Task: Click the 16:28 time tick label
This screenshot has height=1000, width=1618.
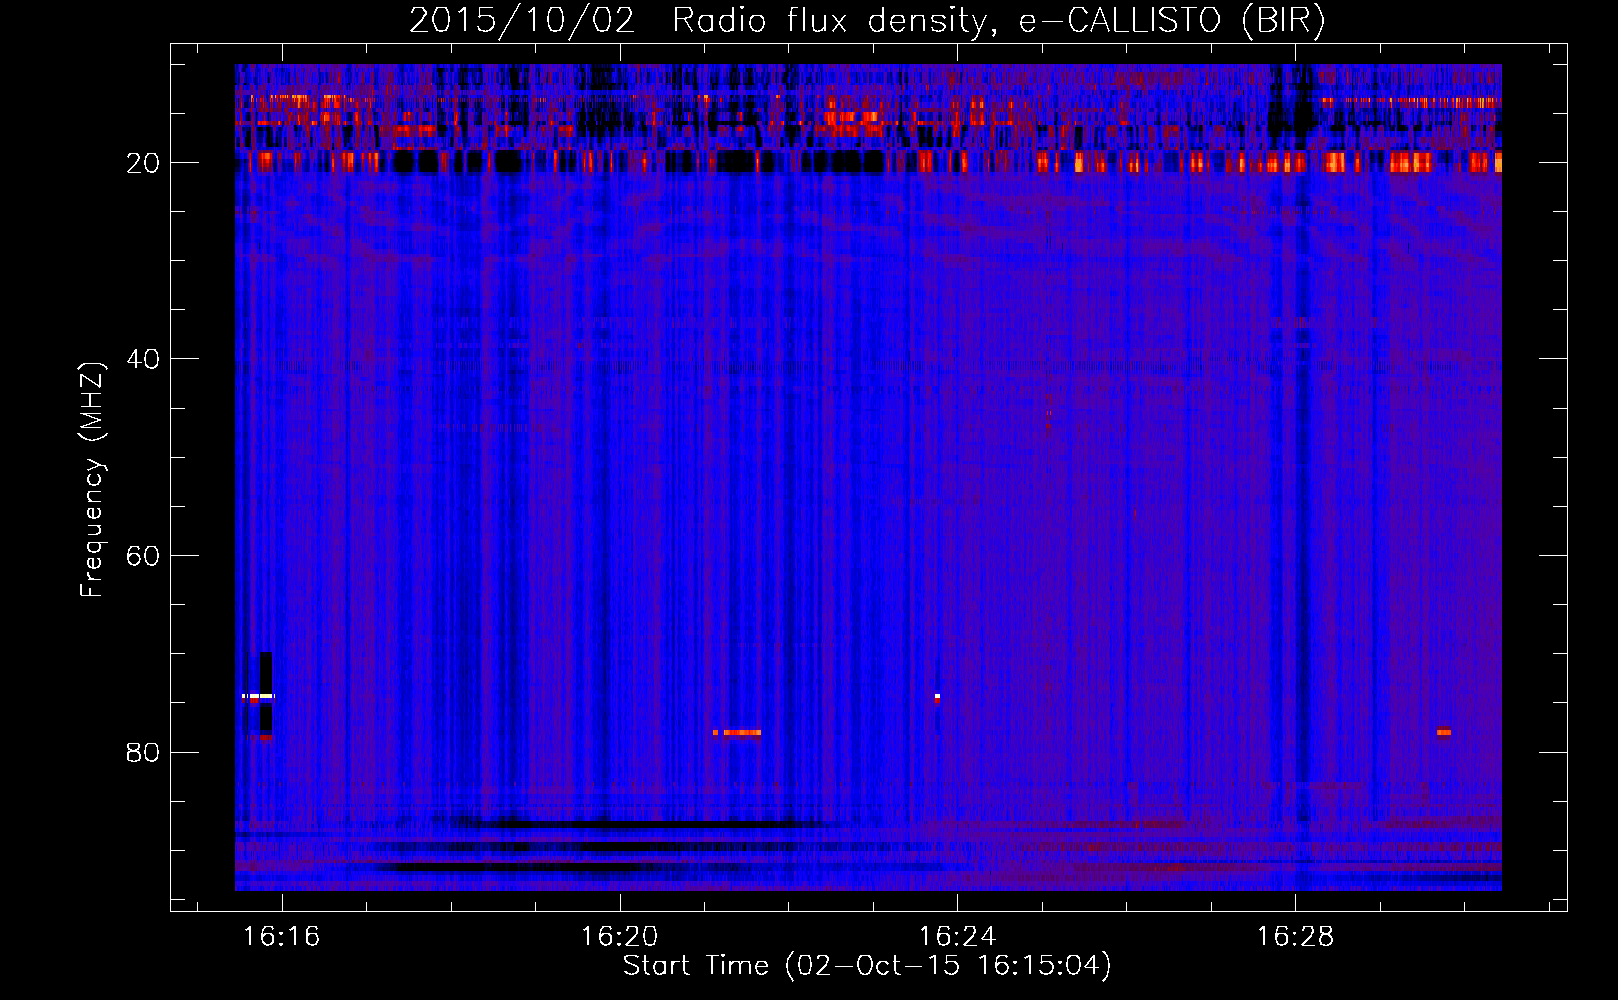Action: [x=1295, y=937]
